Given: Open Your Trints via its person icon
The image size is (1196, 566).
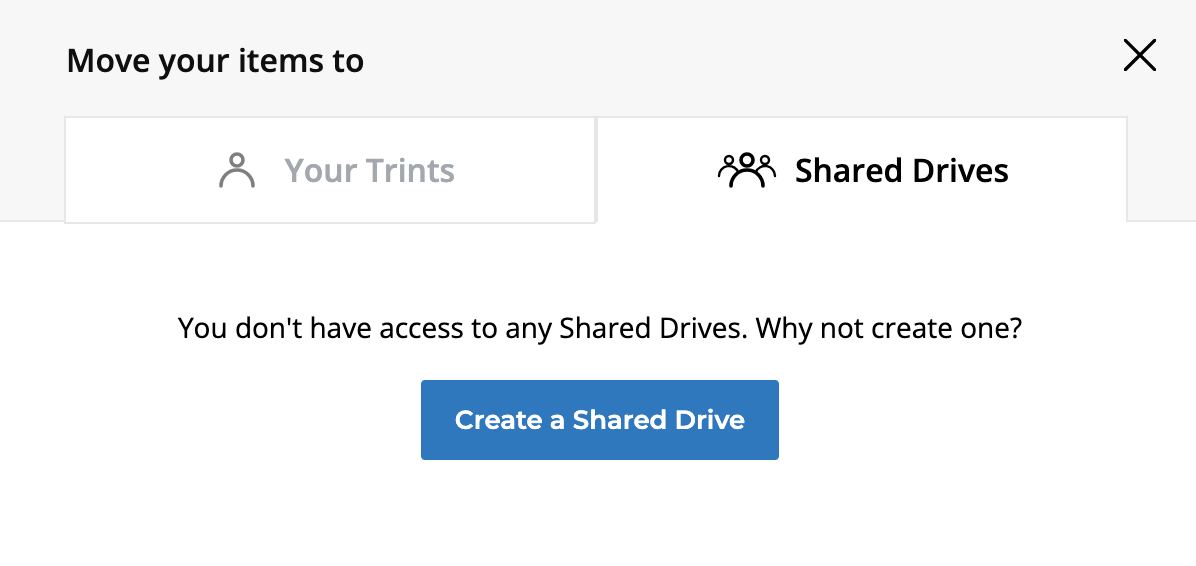Looking at the screenshot, I should (237, 171).
